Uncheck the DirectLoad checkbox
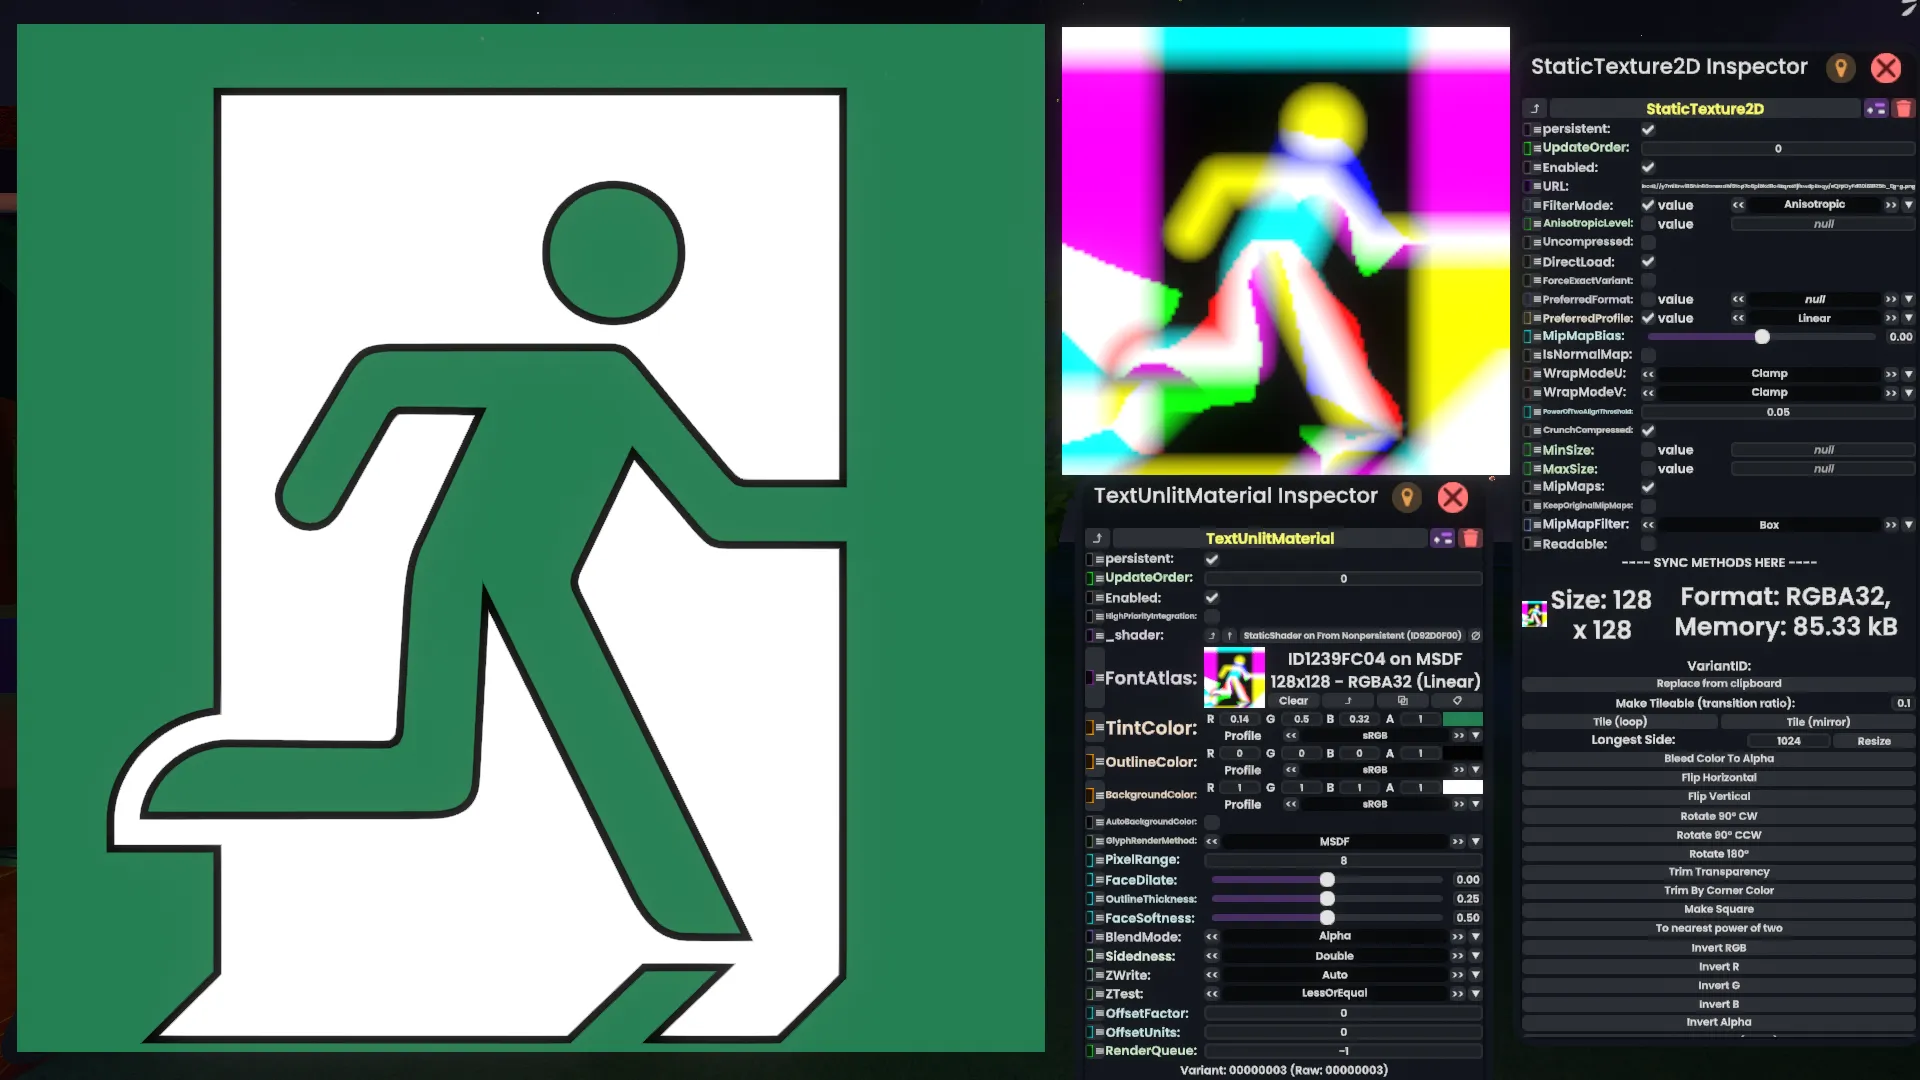Image resolution: width=1920 pixels, height=1080 pixels. click(x=1648, y=262)
